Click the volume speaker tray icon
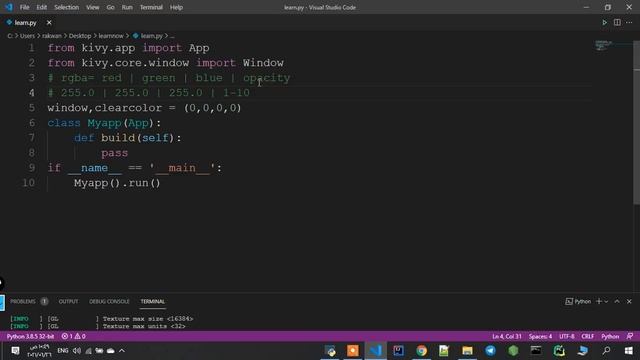This screenshot has width=640, height=360. tap(77, 351)
